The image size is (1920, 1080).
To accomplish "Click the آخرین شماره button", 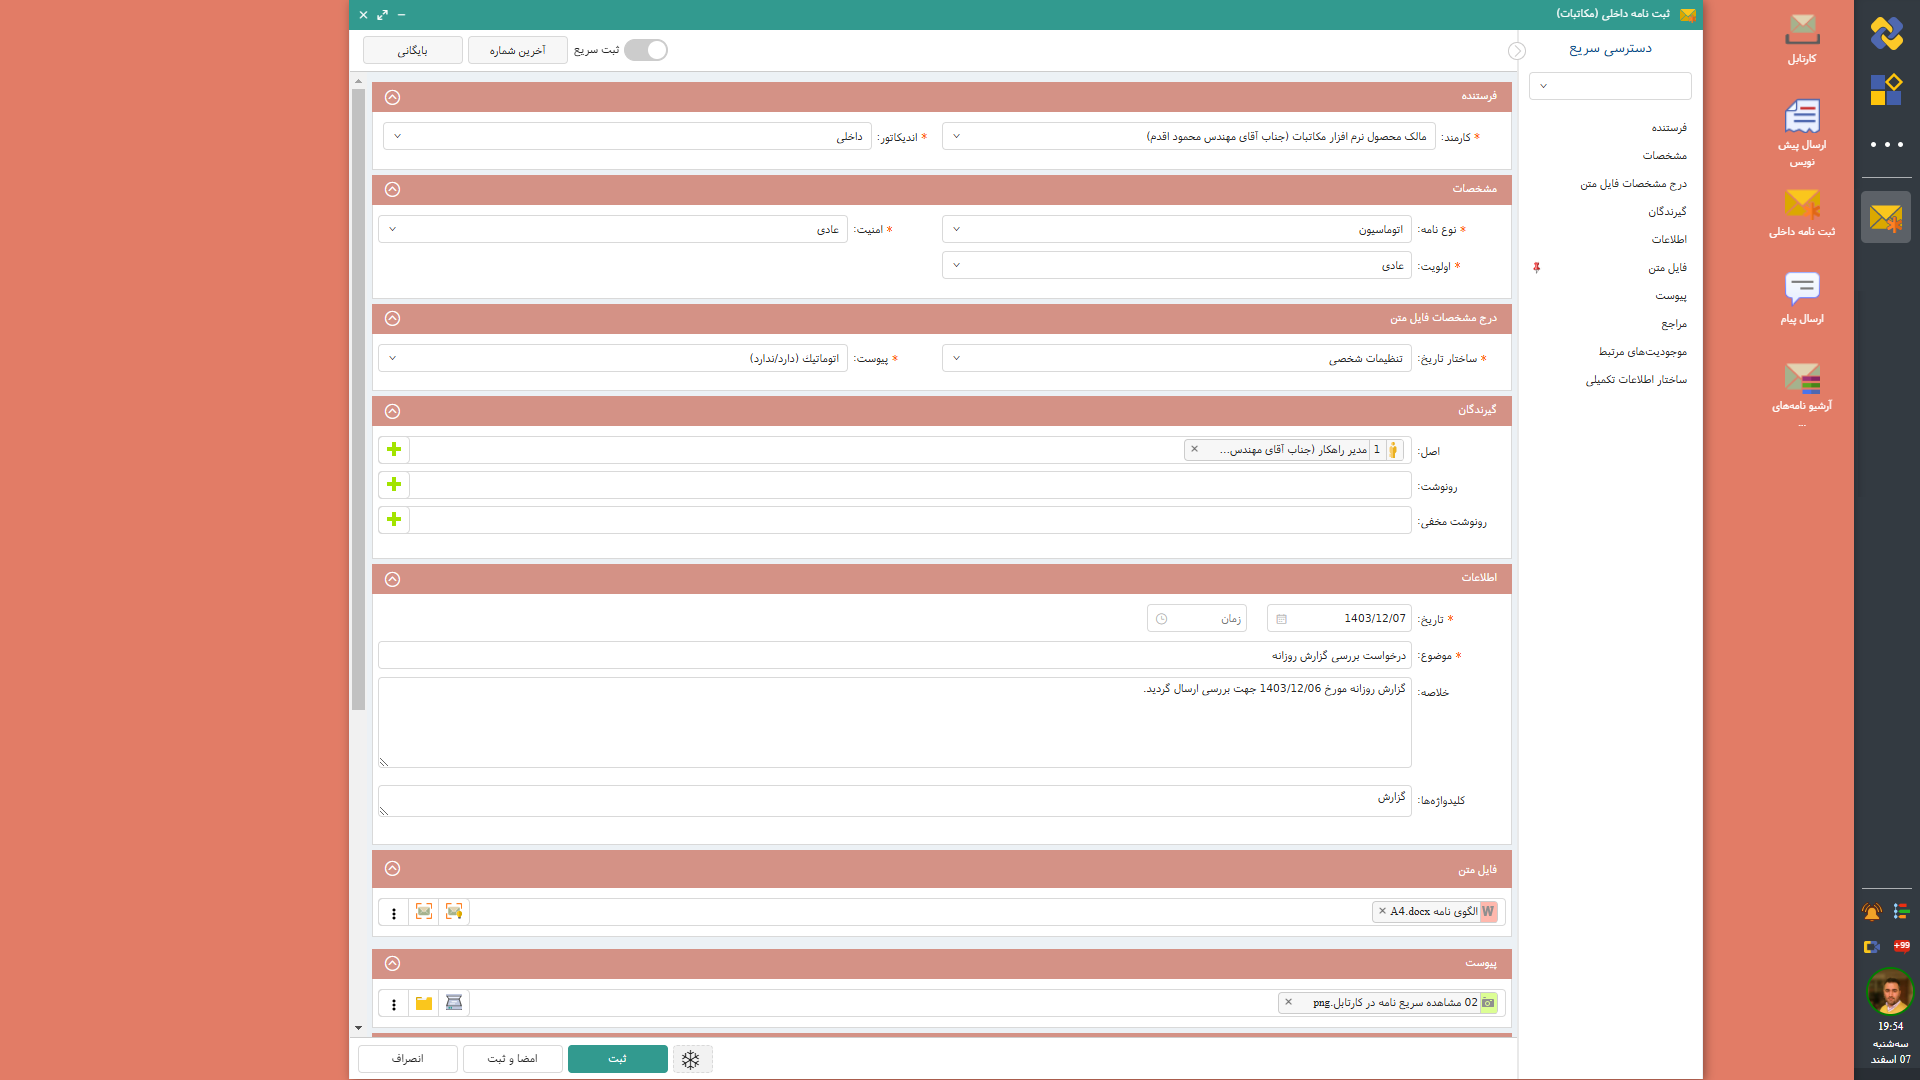I will (x=517, y=50).
